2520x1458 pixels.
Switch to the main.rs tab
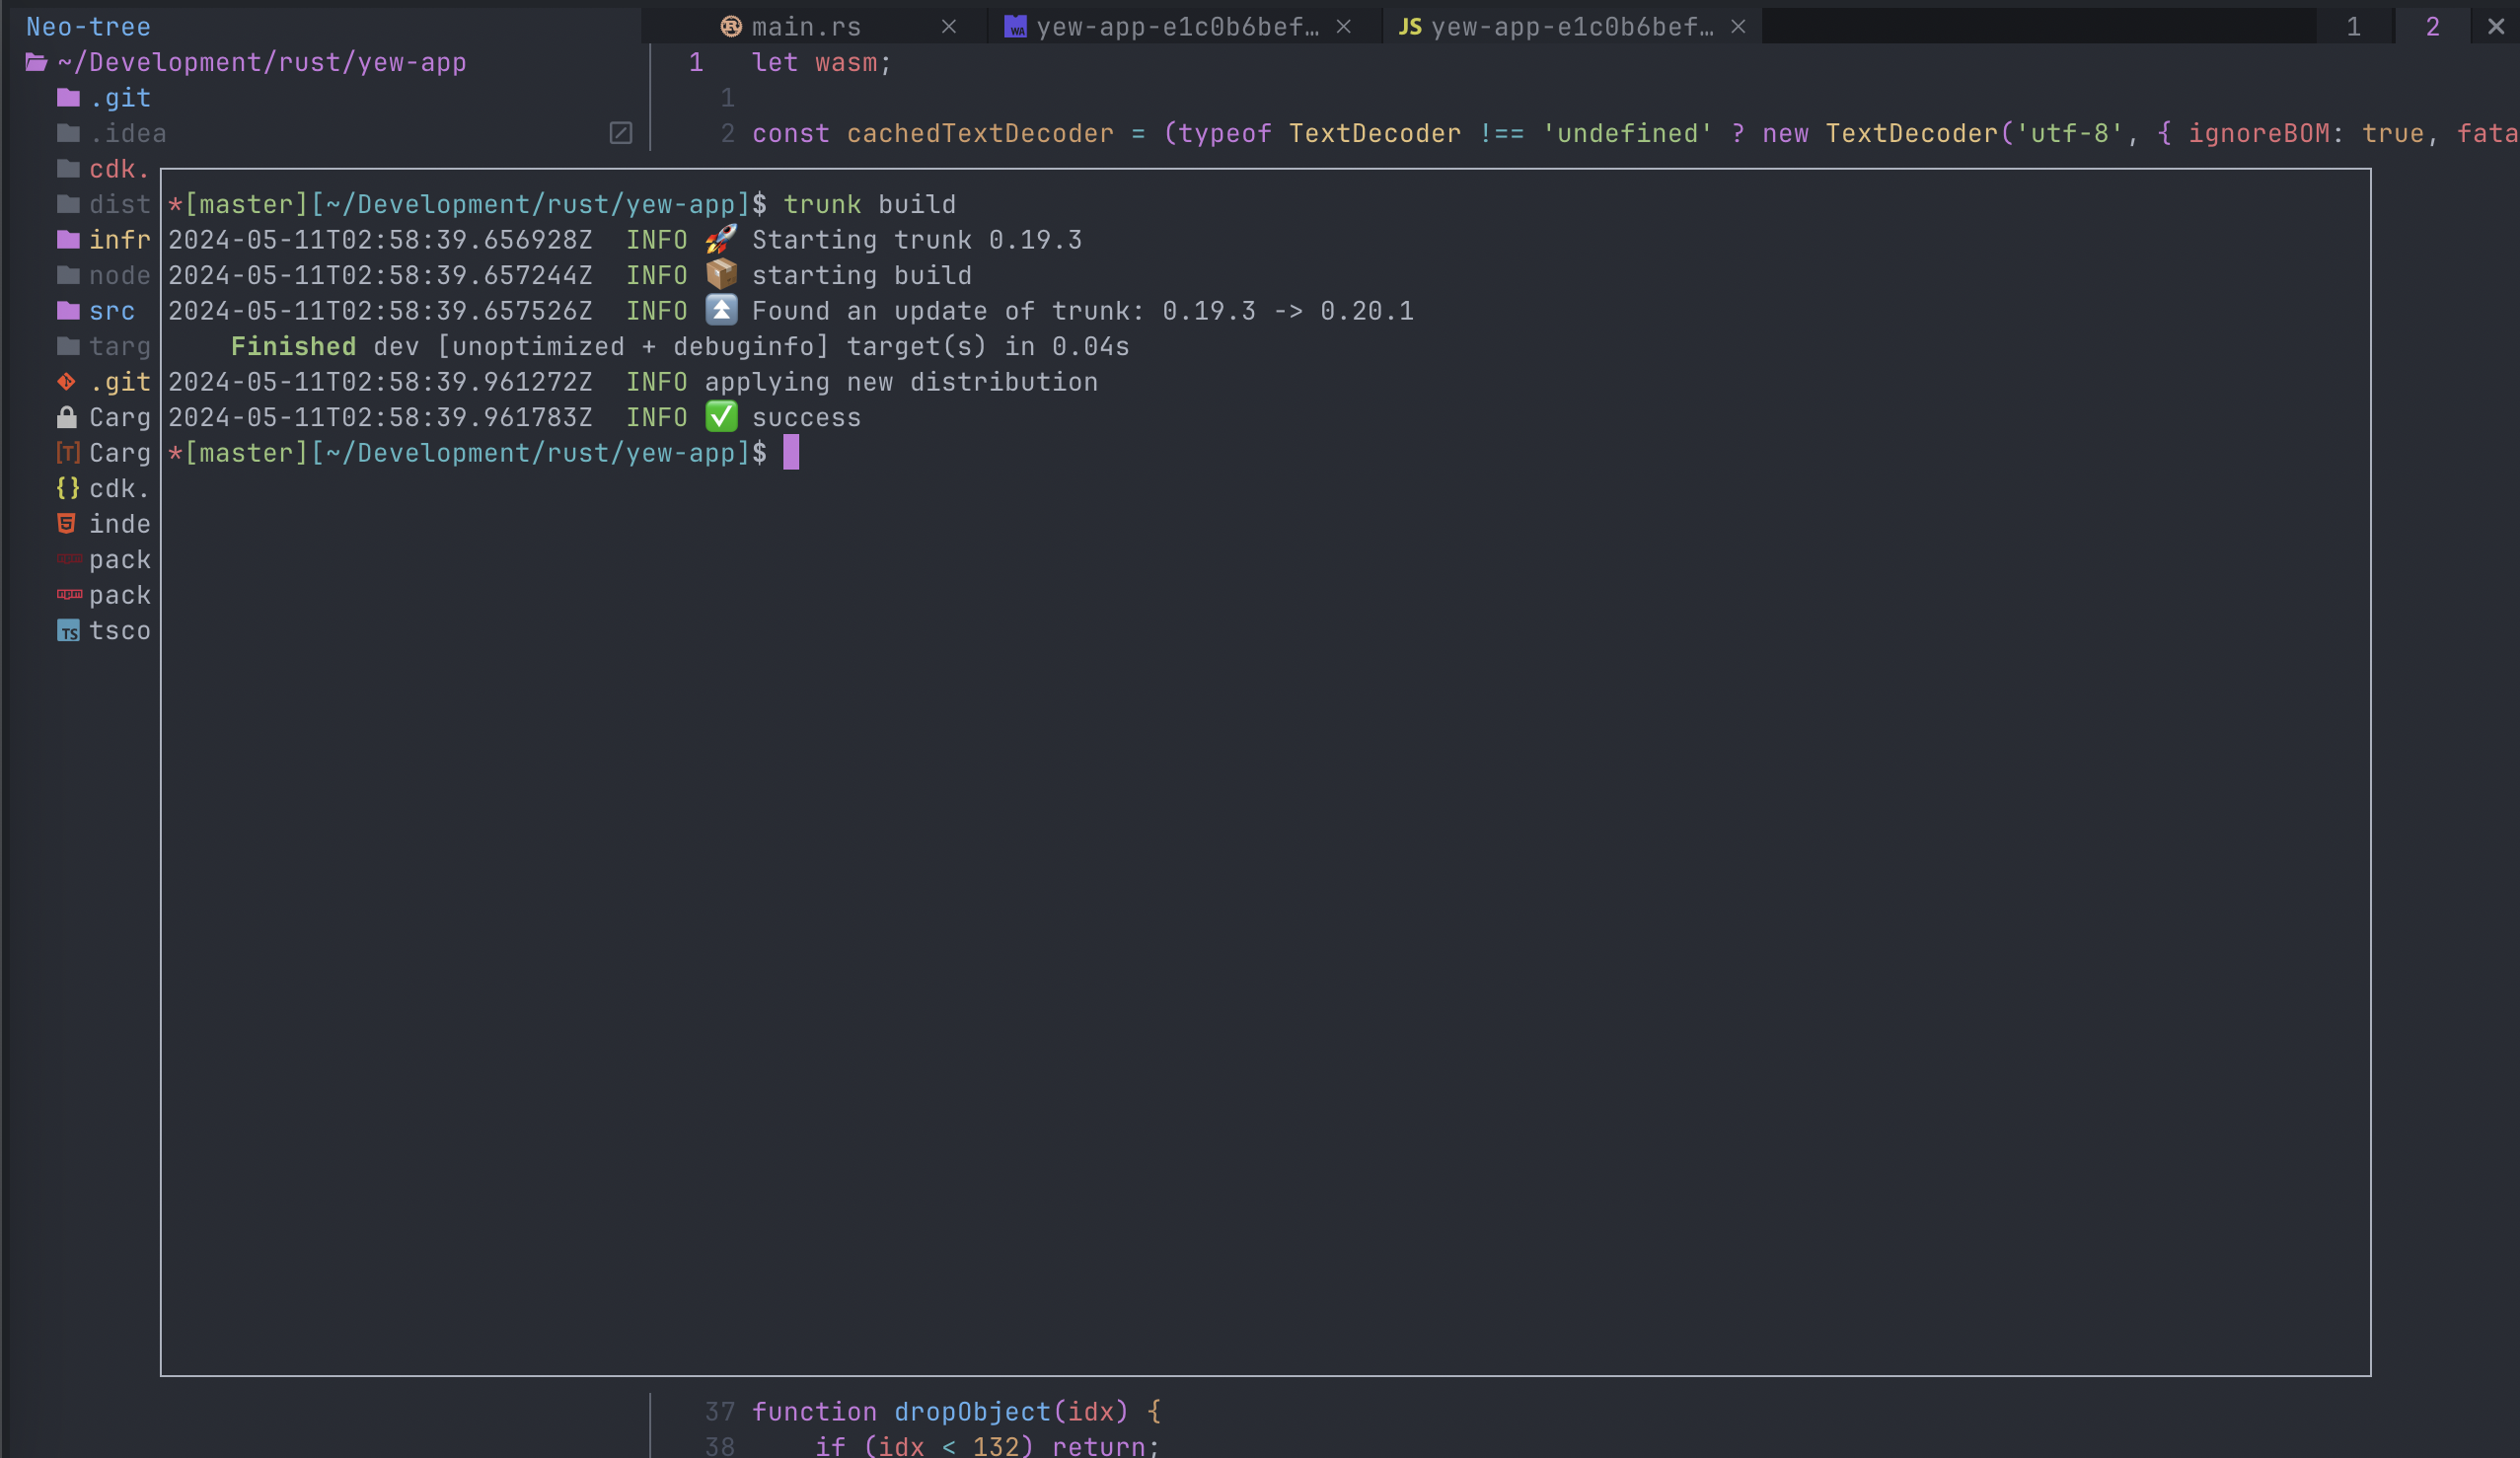(x=806, y=27)
